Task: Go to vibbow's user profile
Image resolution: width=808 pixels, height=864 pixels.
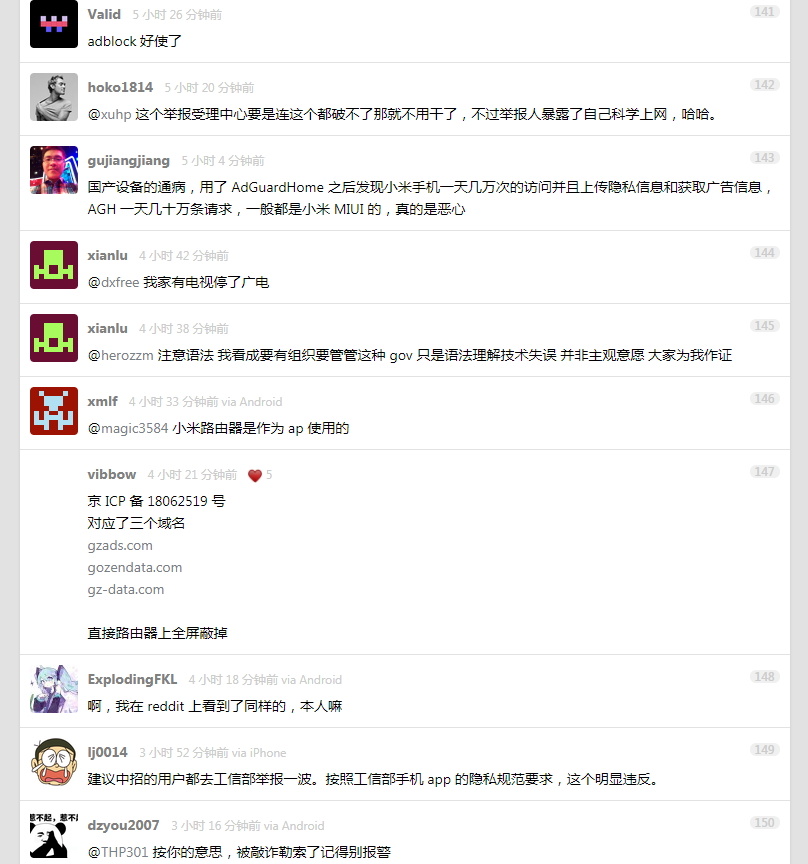Action: pyautogui.click(x=111, y=474)
